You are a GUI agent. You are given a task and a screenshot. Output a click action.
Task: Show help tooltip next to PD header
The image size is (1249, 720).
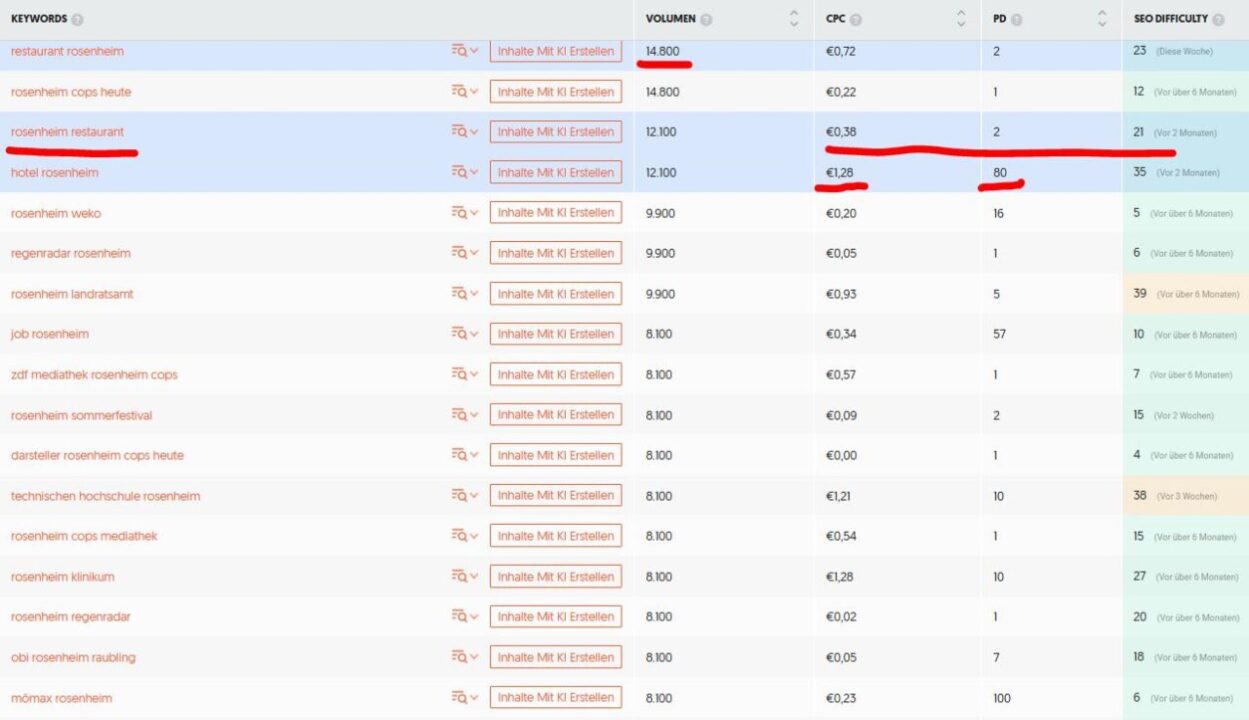[x=1015, y=19]
